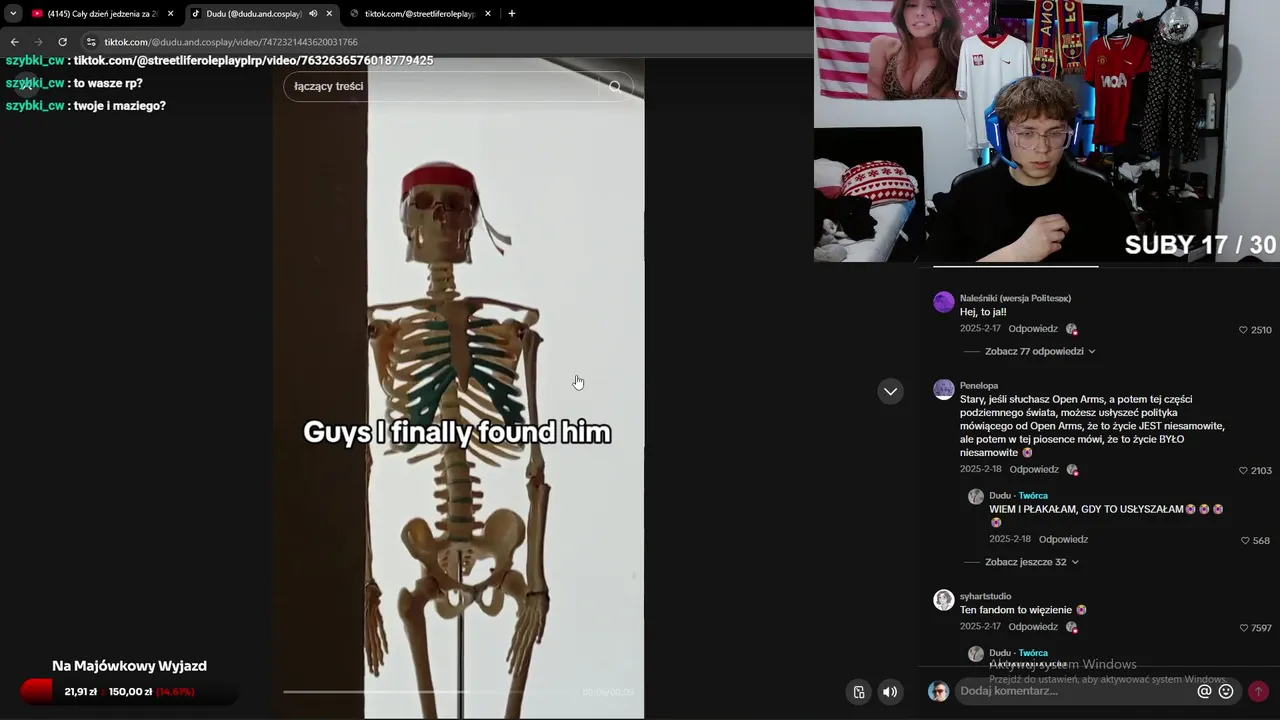This screenshot has width=1280, height=720.
Task: Like Dudu's reply with 568 likes
Action: pyautogui.click(x=1245, y=540)
